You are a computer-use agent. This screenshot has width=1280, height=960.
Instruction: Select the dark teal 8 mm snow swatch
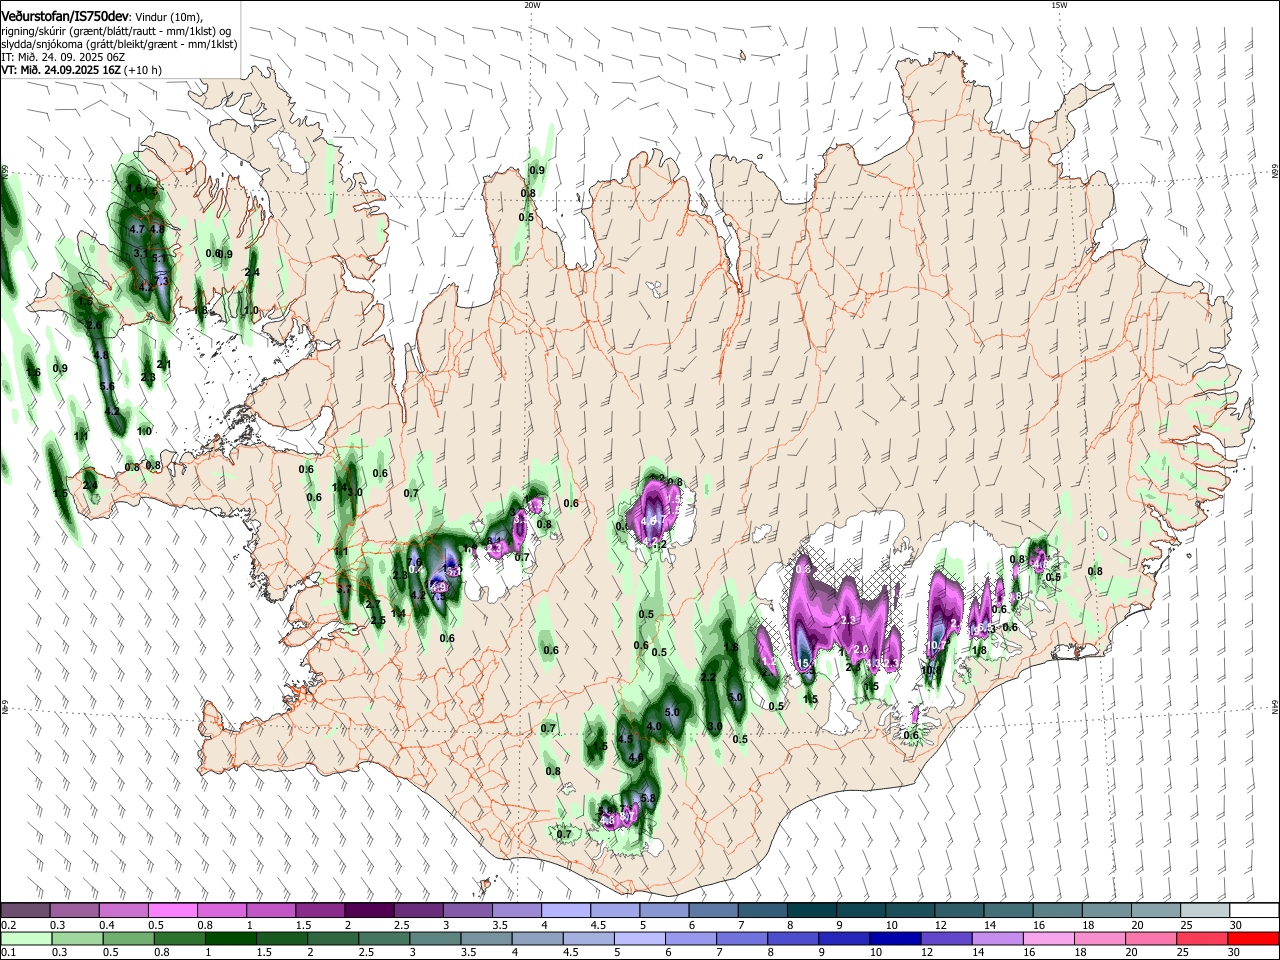coord(812,910)
